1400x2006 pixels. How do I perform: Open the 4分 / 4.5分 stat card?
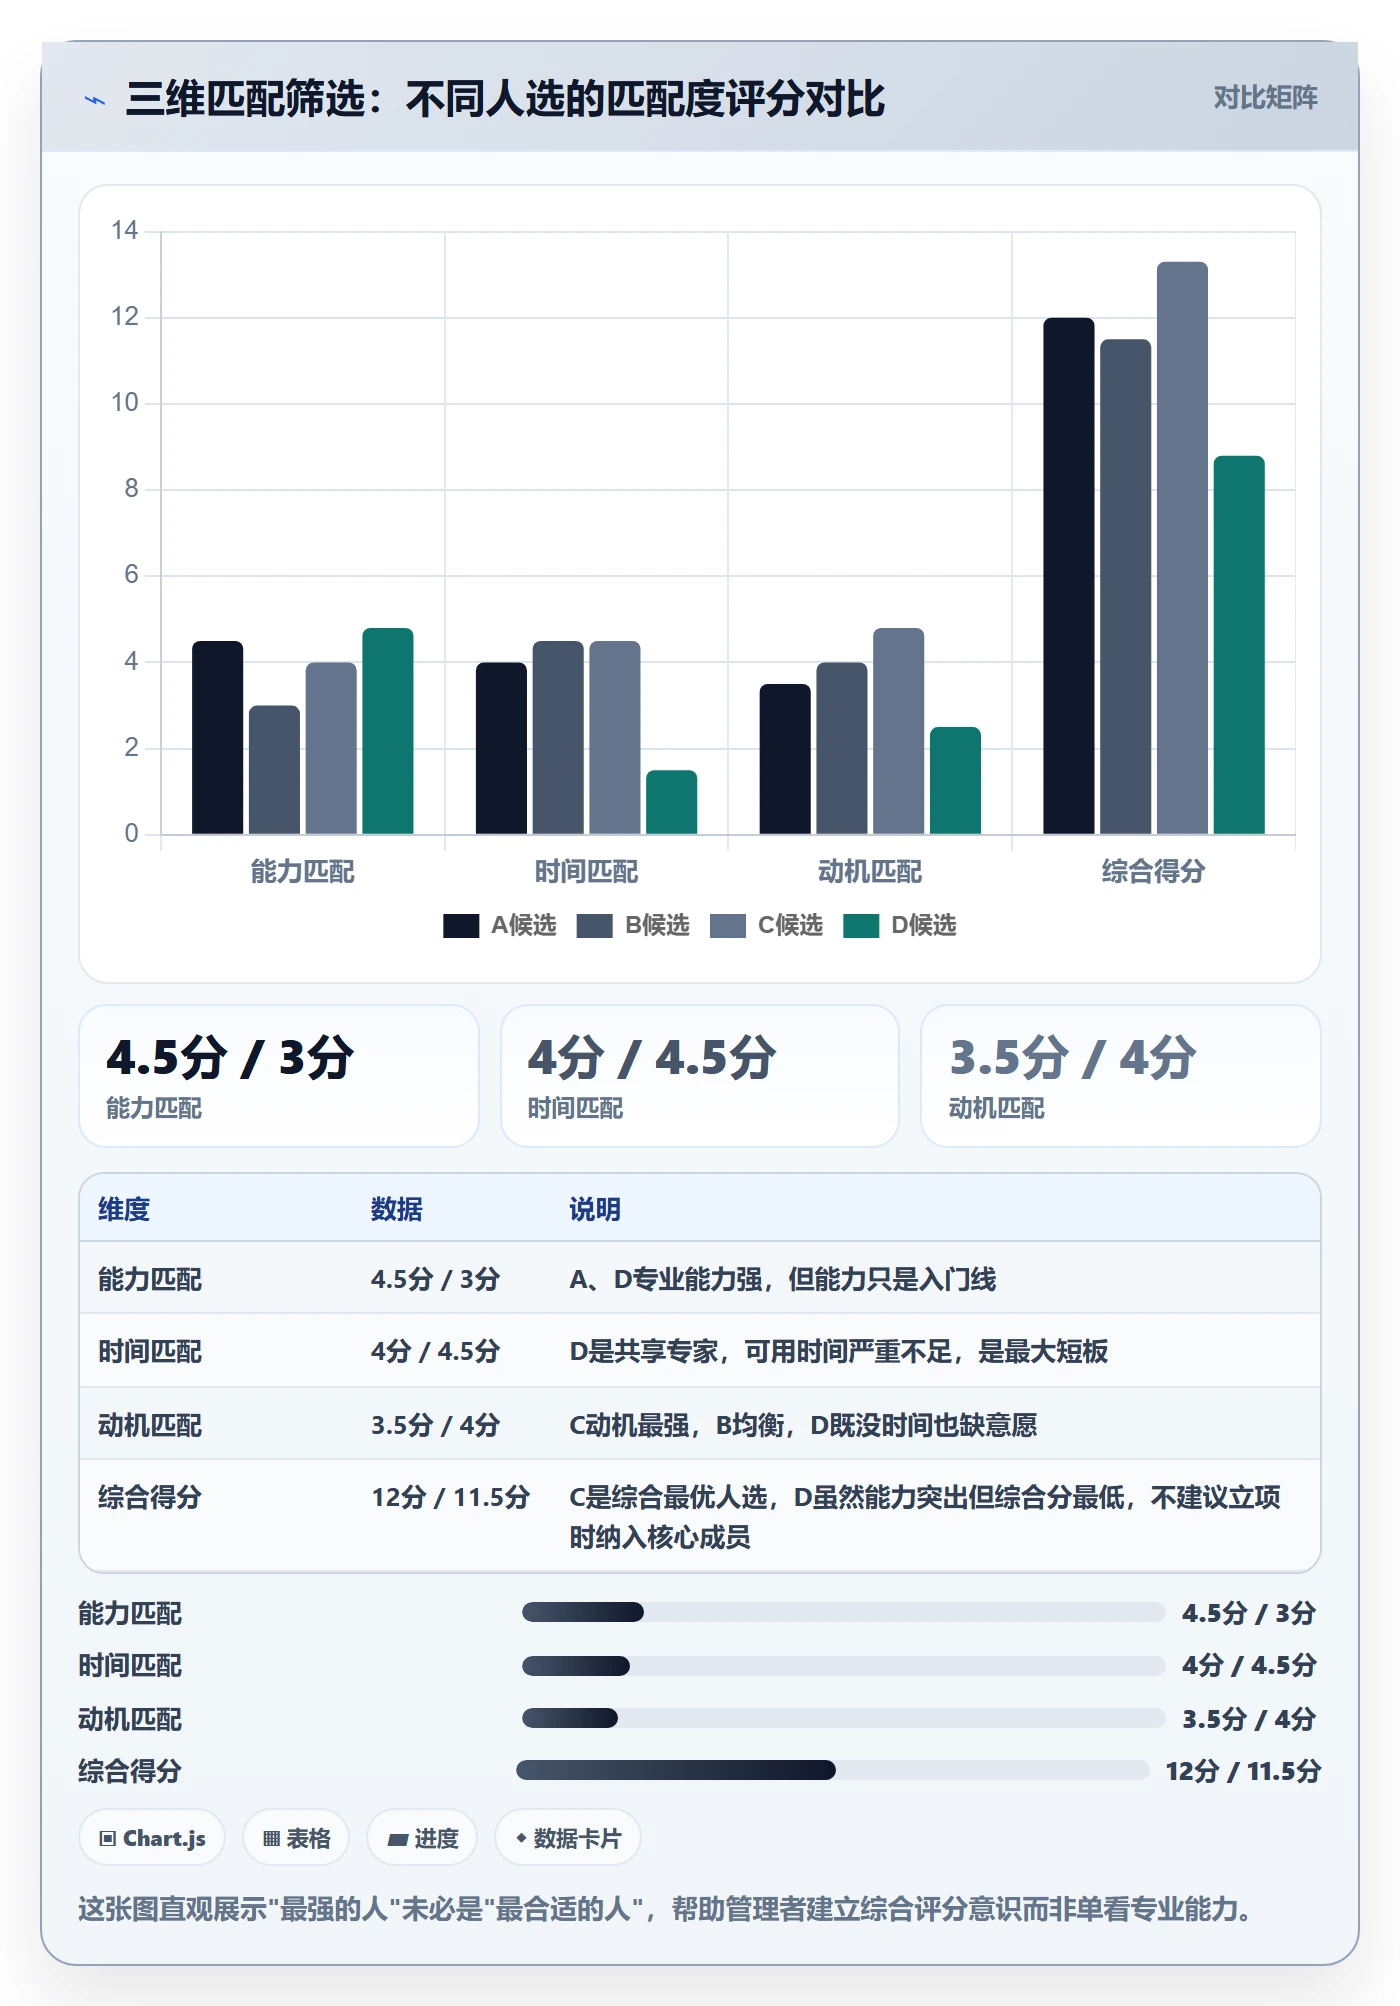pyautogui.click(x=700, y=1076)
